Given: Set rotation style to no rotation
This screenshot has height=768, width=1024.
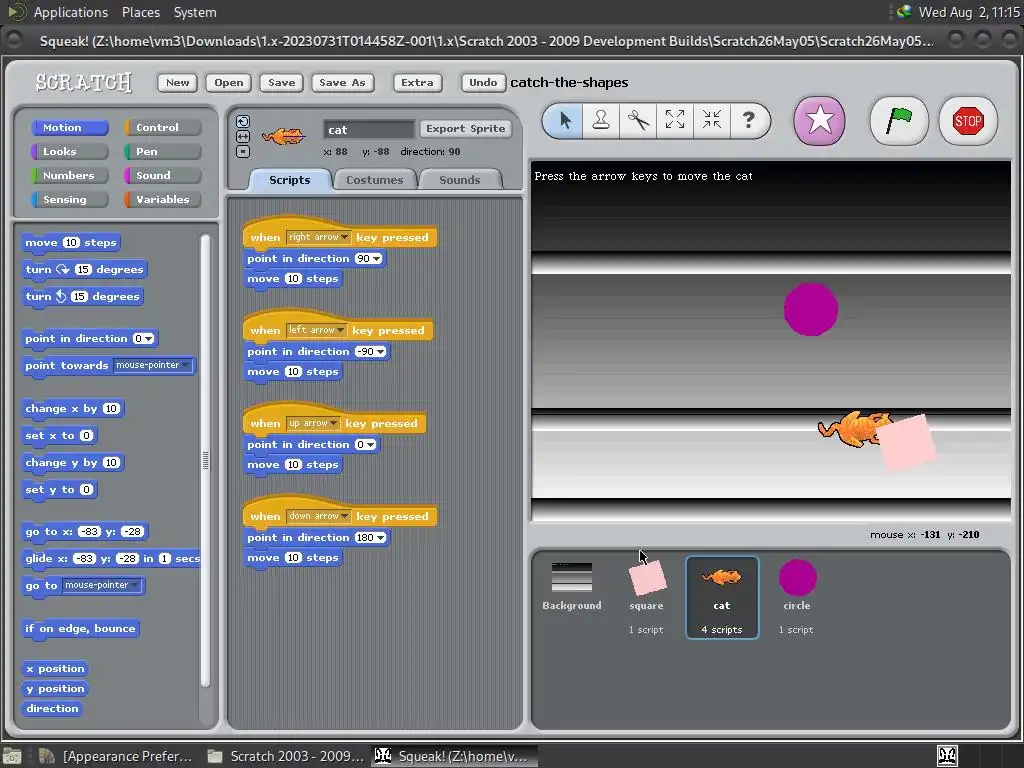Looking at the screenshot, I should [242, 152].
